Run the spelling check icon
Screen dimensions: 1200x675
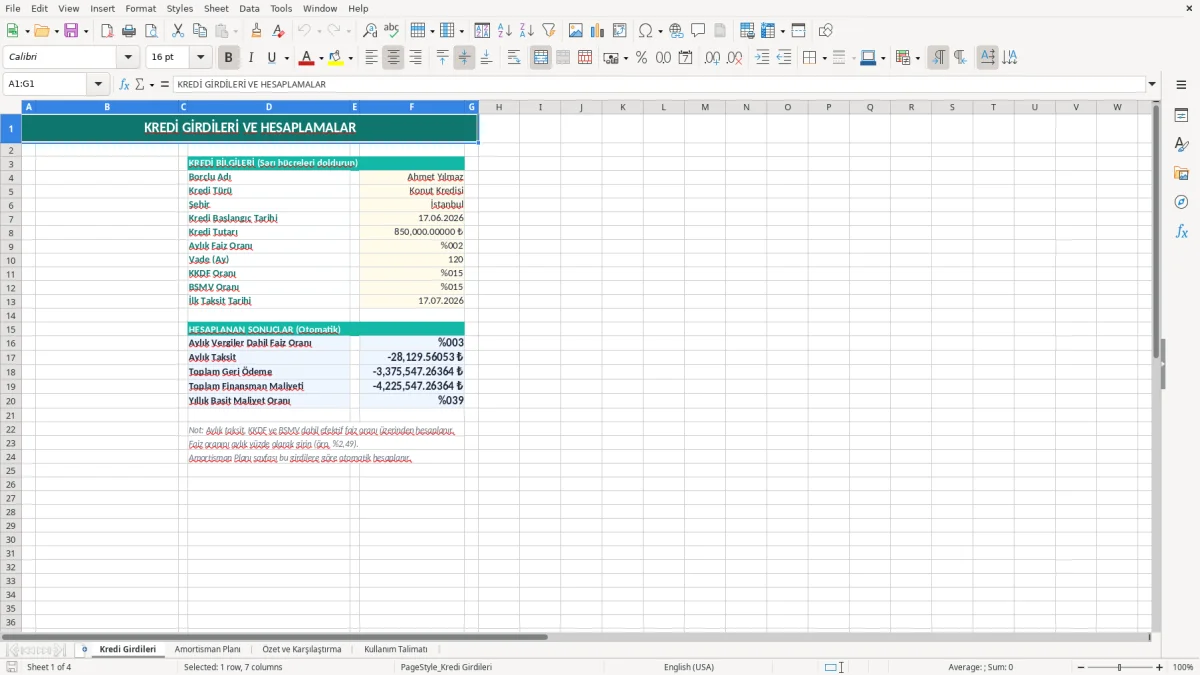coord(392,31)
